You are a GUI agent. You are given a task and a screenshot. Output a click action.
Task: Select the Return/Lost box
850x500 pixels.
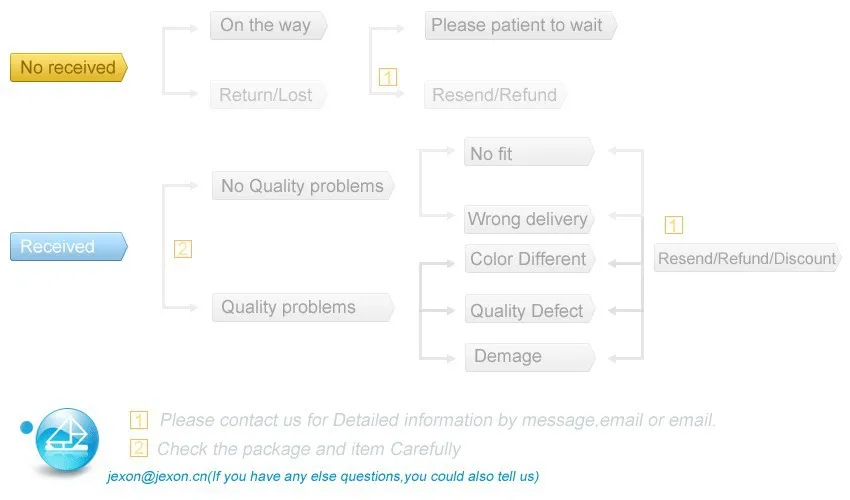pos(267,96)
